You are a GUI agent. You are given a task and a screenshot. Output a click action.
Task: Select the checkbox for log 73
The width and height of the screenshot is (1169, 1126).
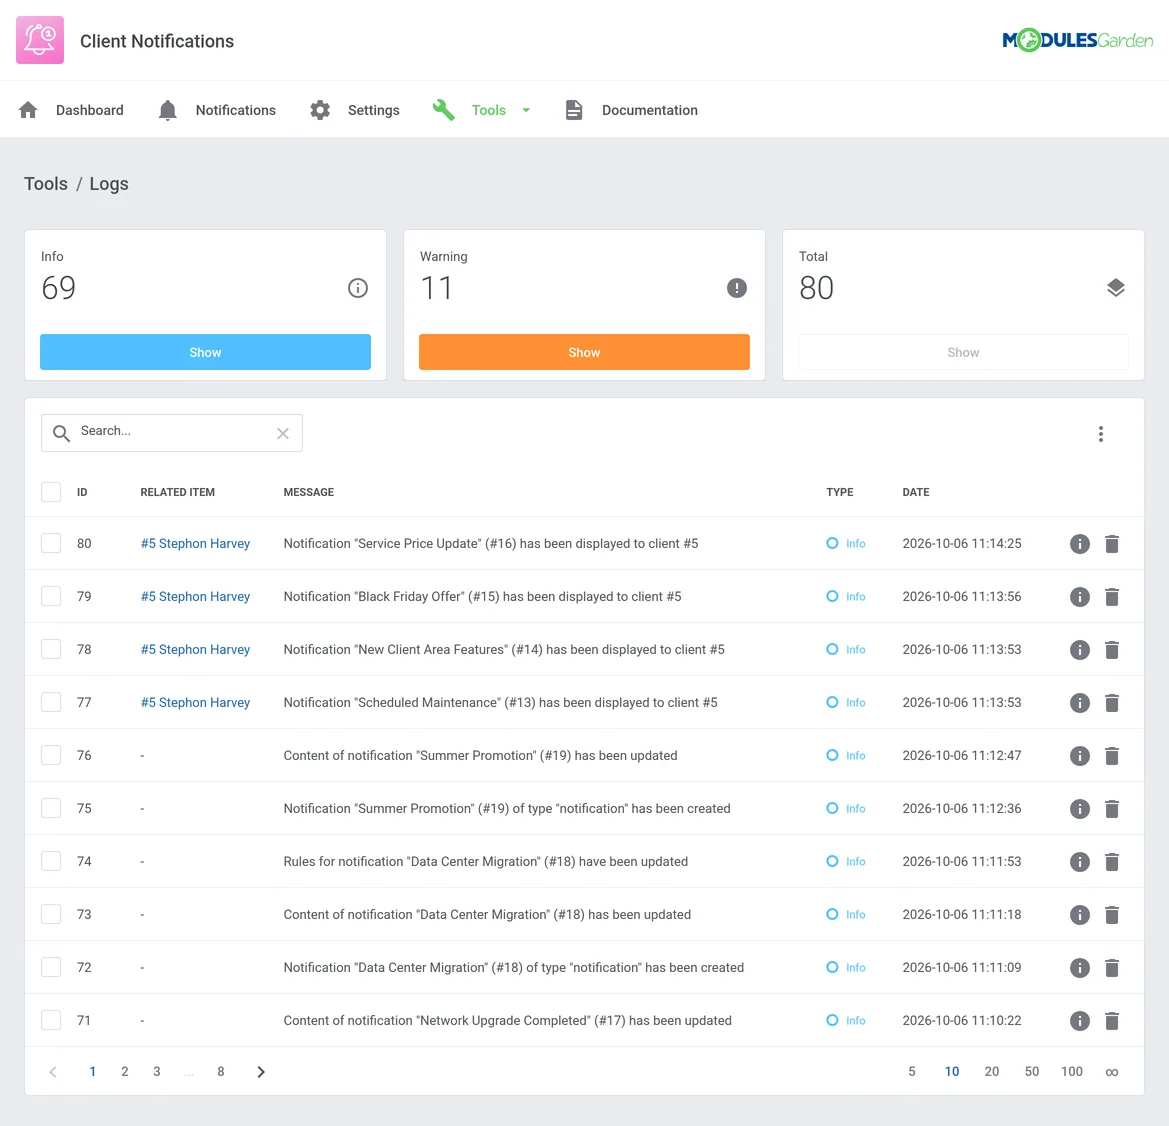51,913
